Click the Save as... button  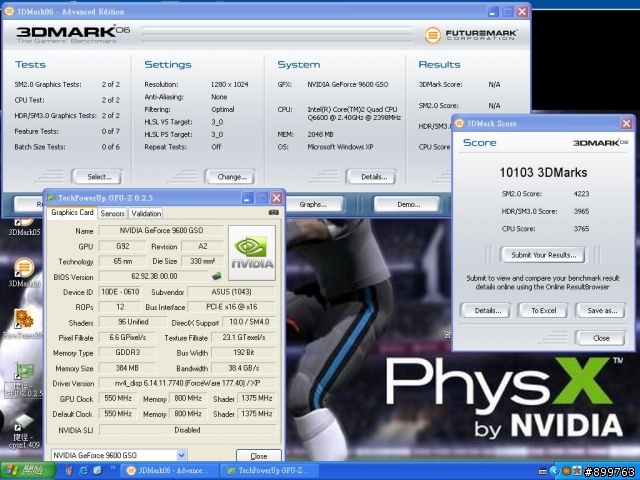(x=600, y=311)
